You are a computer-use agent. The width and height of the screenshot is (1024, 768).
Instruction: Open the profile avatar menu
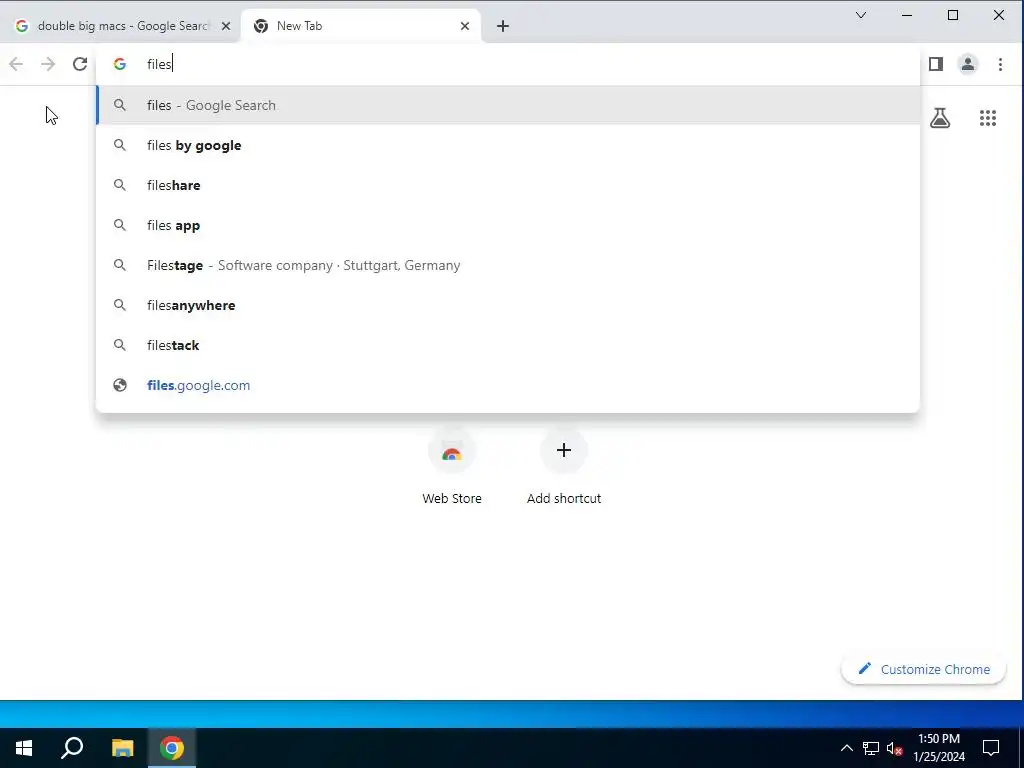point(968,64)
